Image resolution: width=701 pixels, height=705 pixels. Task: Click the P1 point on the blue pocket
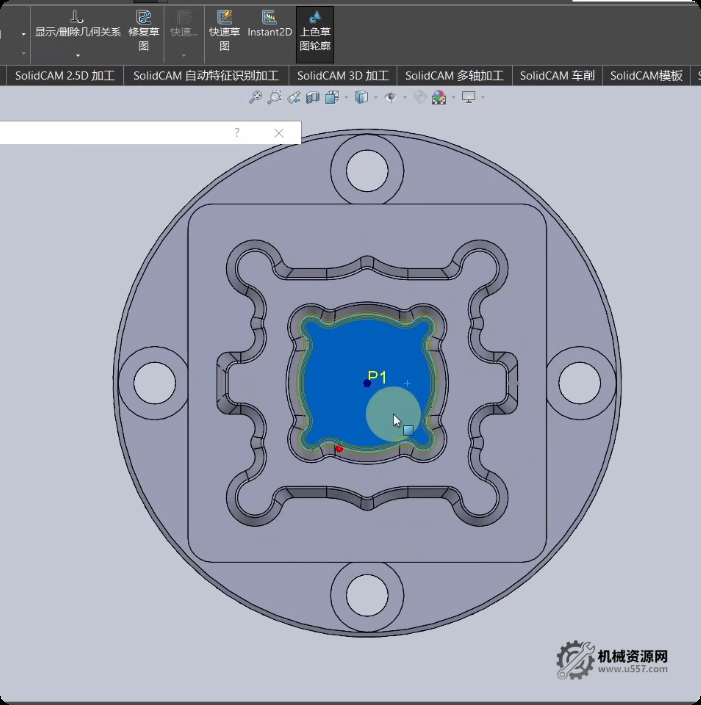[x=367, y=383]
